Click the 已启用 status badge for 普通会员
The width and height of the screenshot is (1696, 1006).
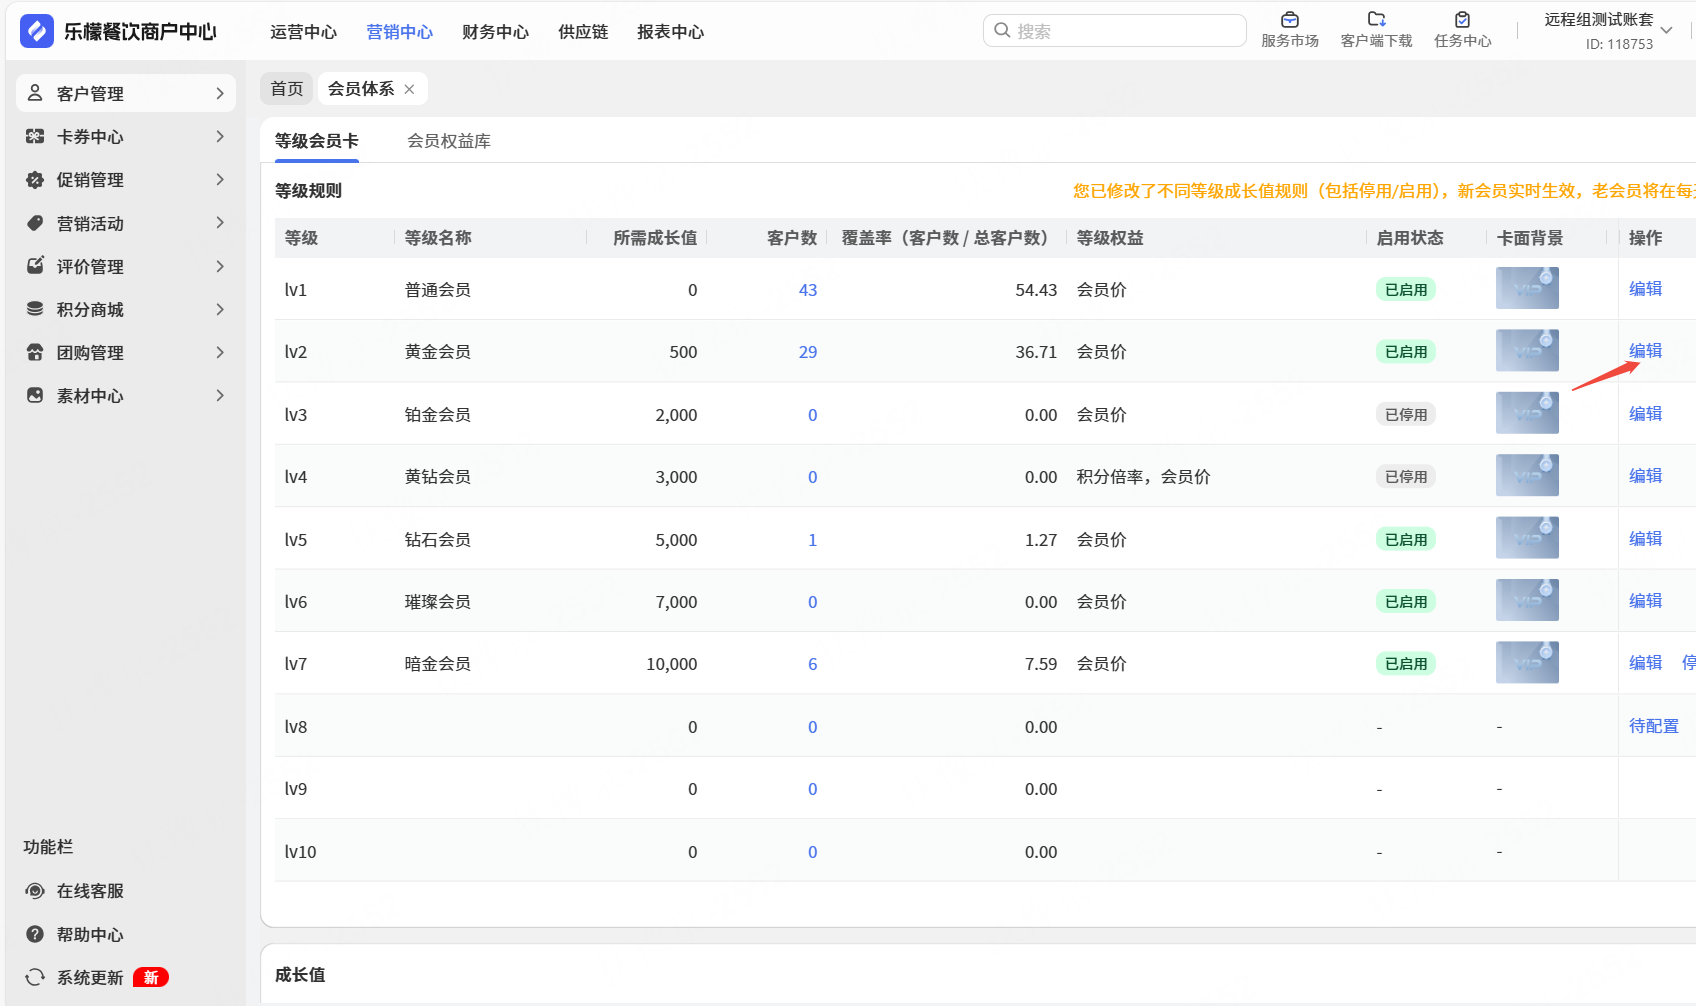click(x=1405, y=290)
